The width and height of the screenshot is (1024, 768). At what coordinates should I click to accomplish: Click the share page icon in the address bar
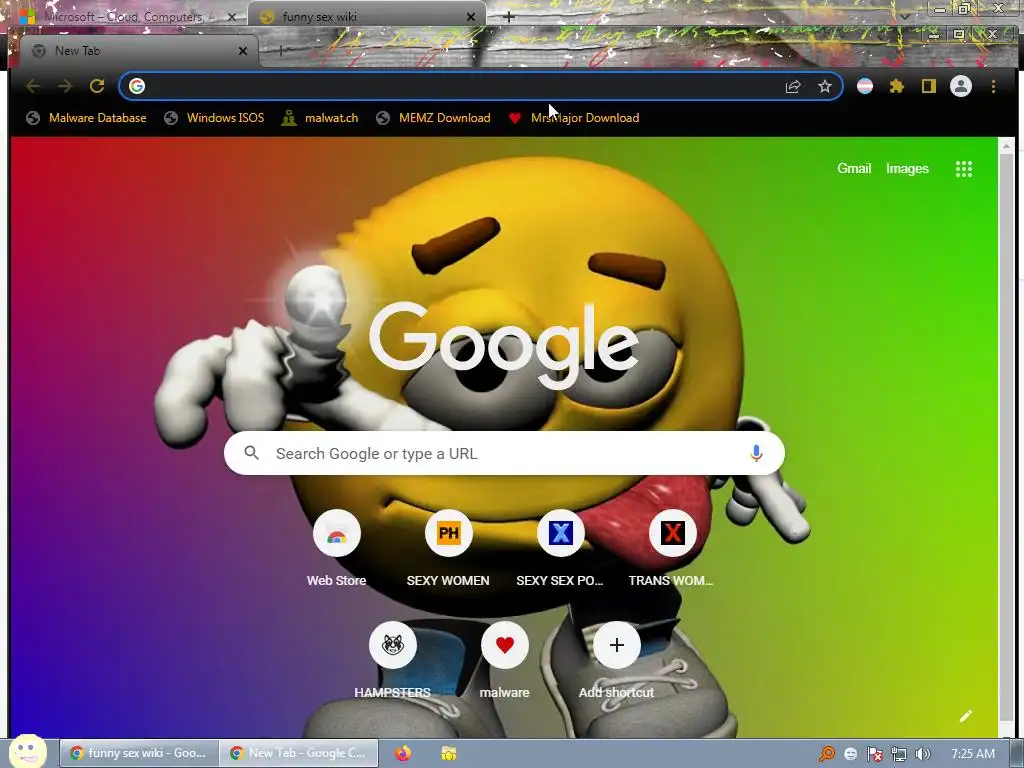793,86
